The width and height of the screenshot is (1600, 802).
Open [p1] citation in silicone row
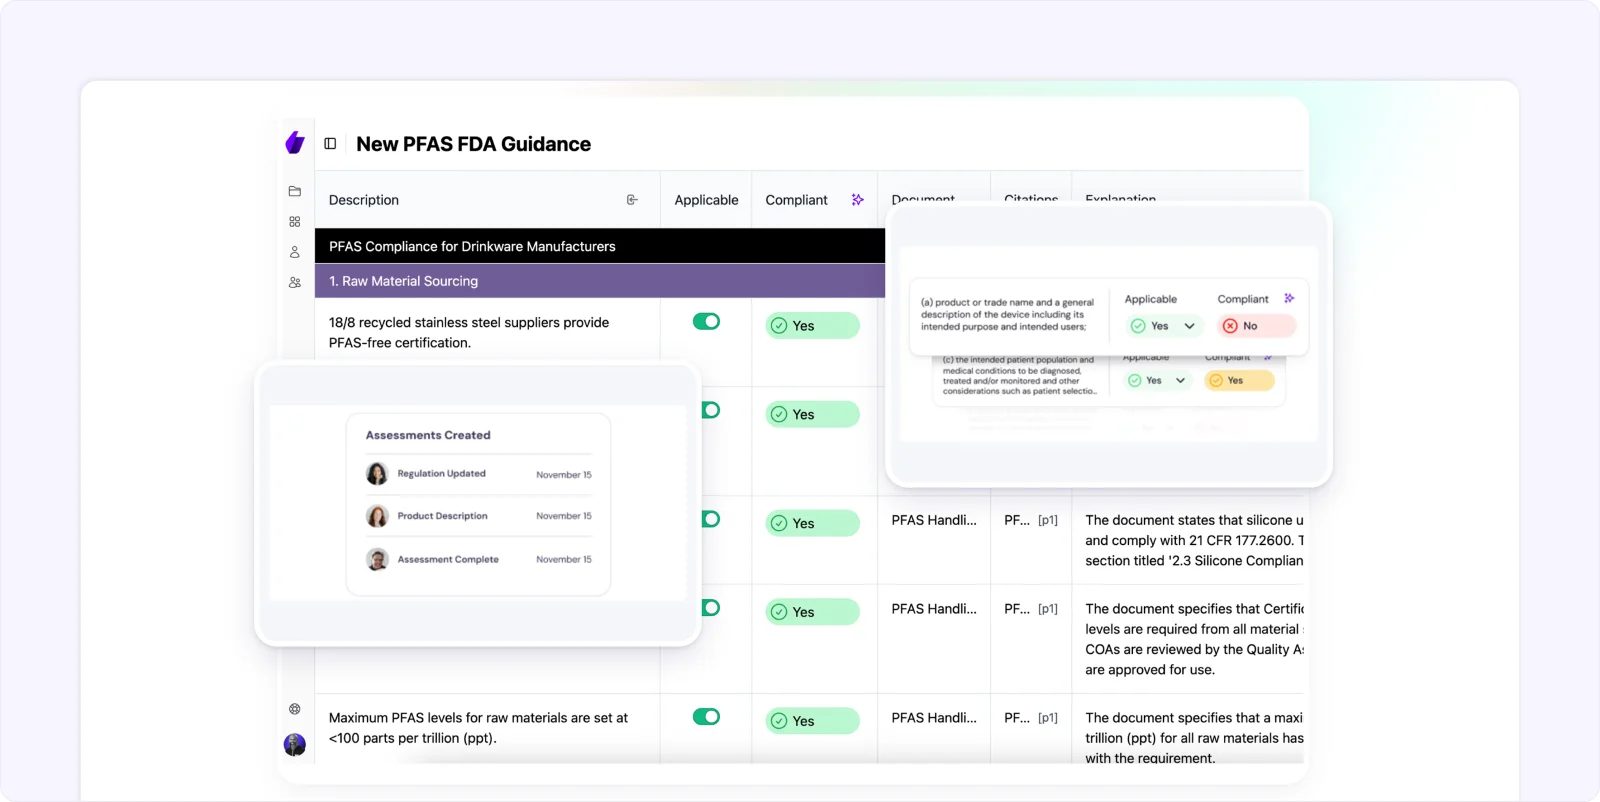[1047, 520]
